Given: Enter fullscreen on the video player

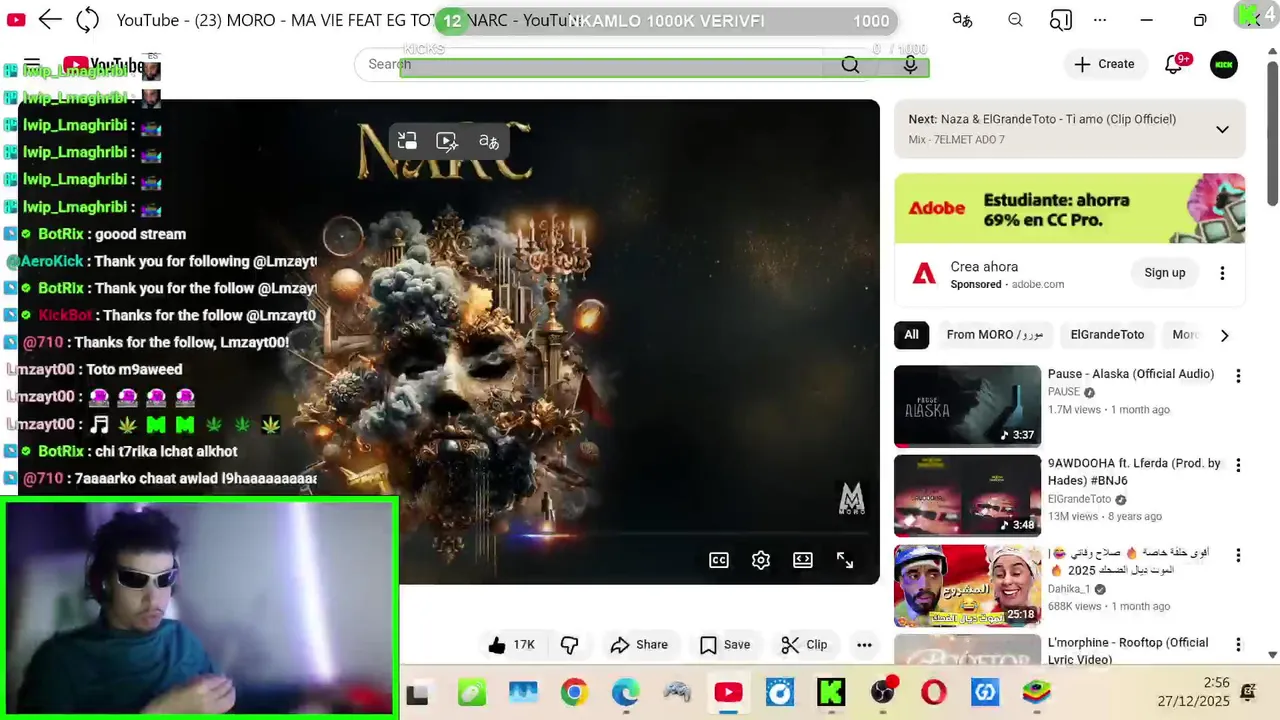Looking at the screenshot, I should tap(845, 560).
